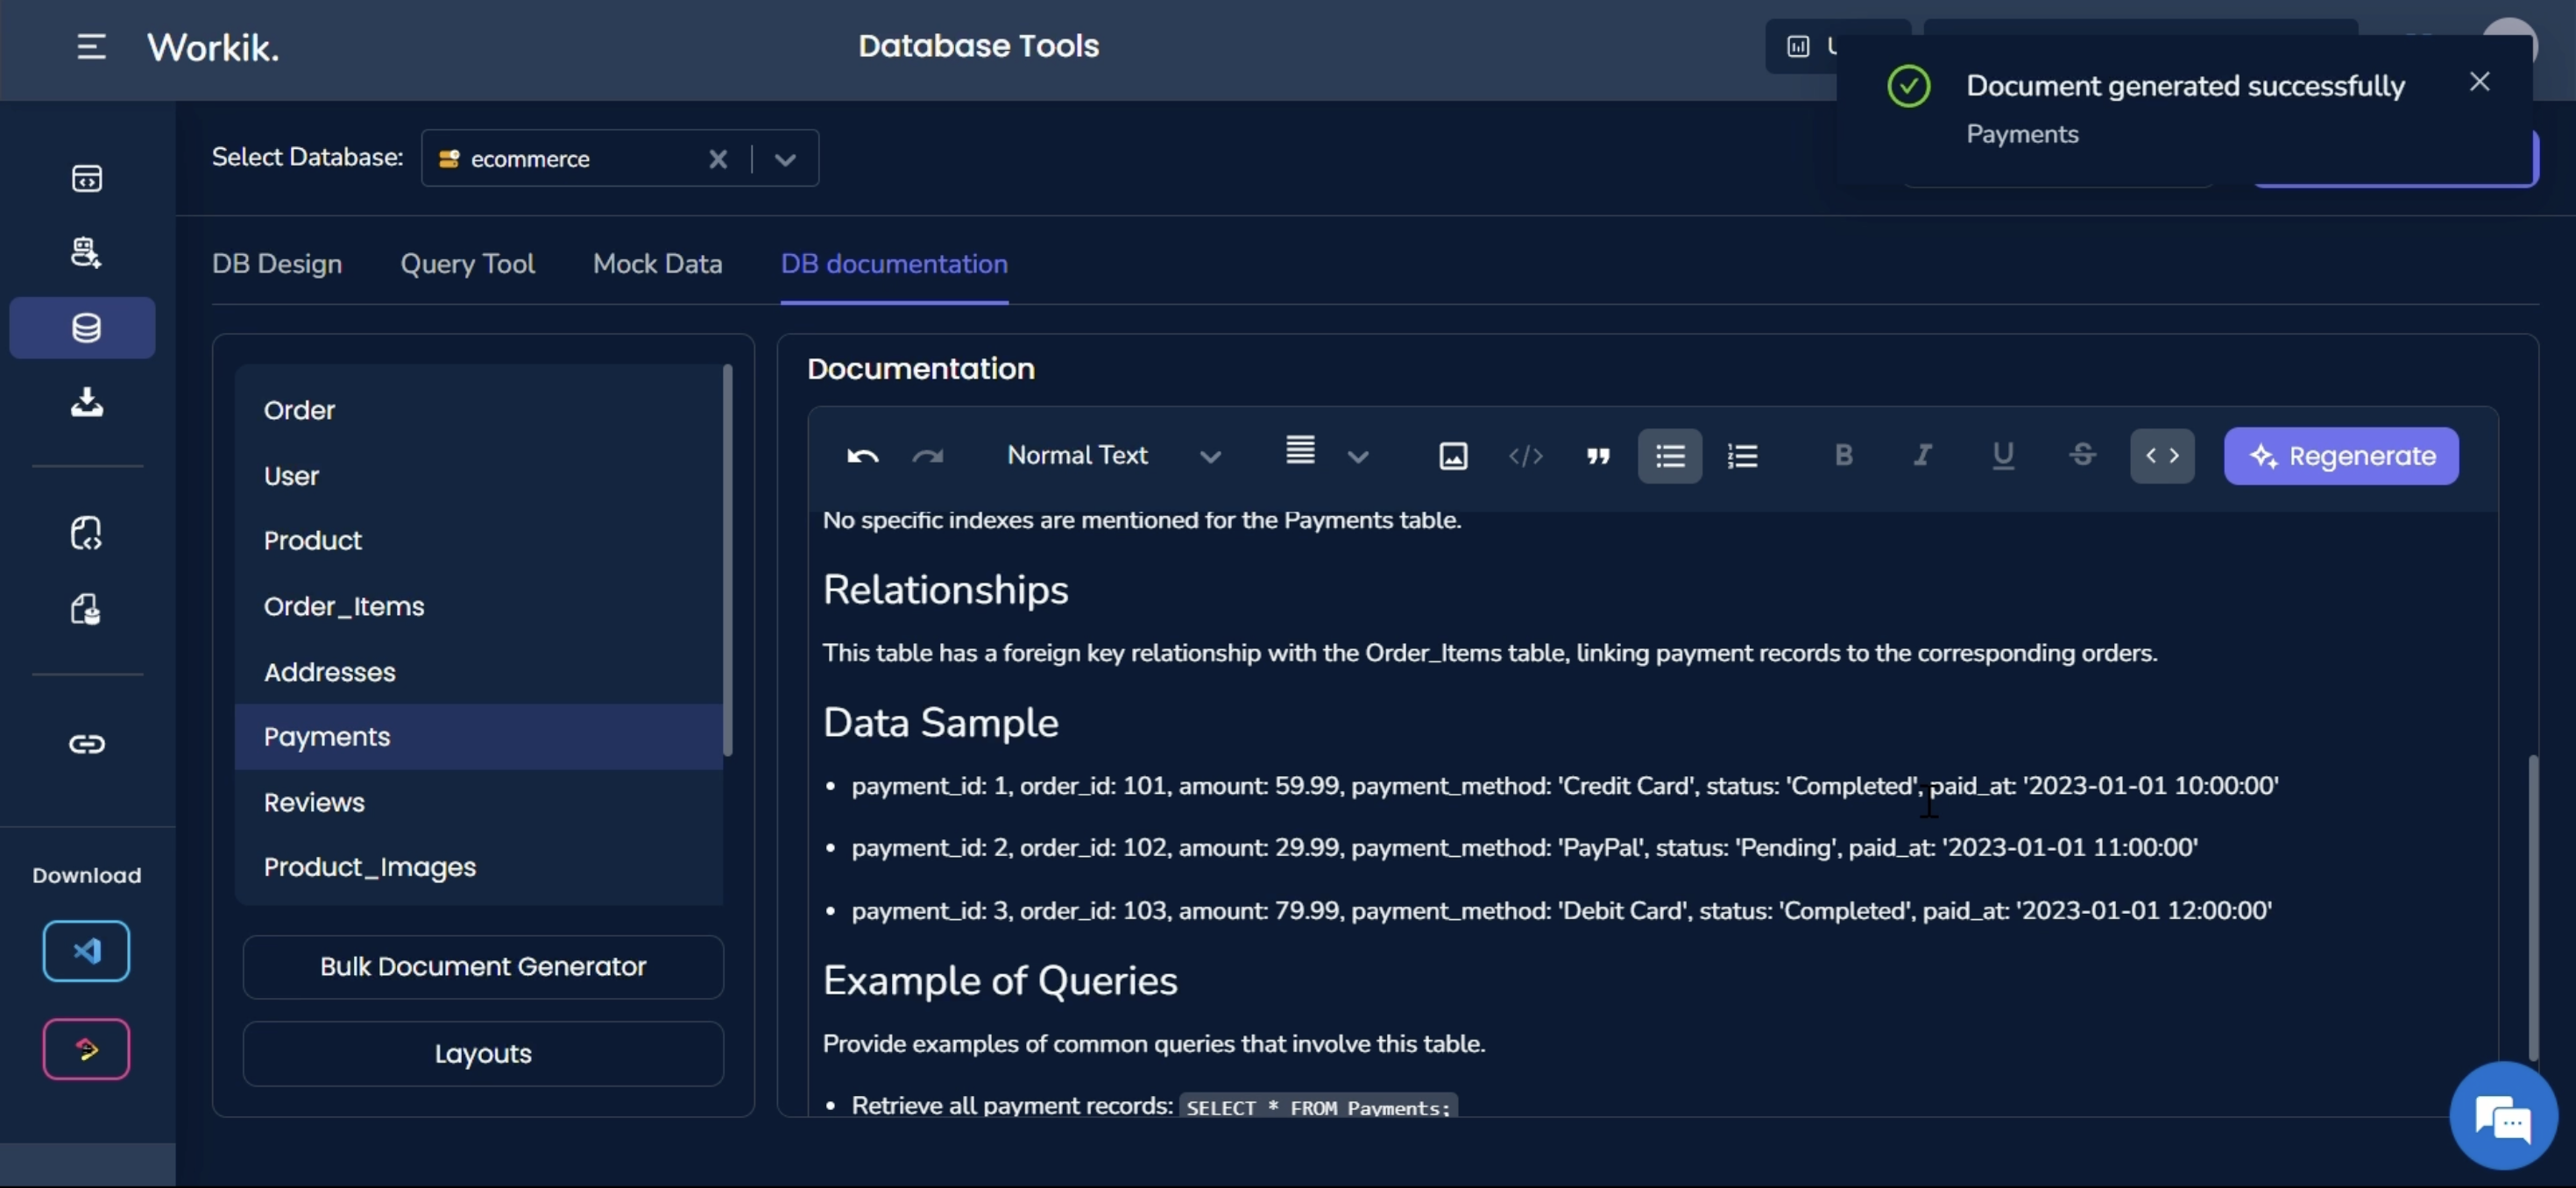Image resolution: width=2576 pixels, height=1188 pixels.
Task: Click the link chain sidebar icon
Action: (x=87, y=743)
